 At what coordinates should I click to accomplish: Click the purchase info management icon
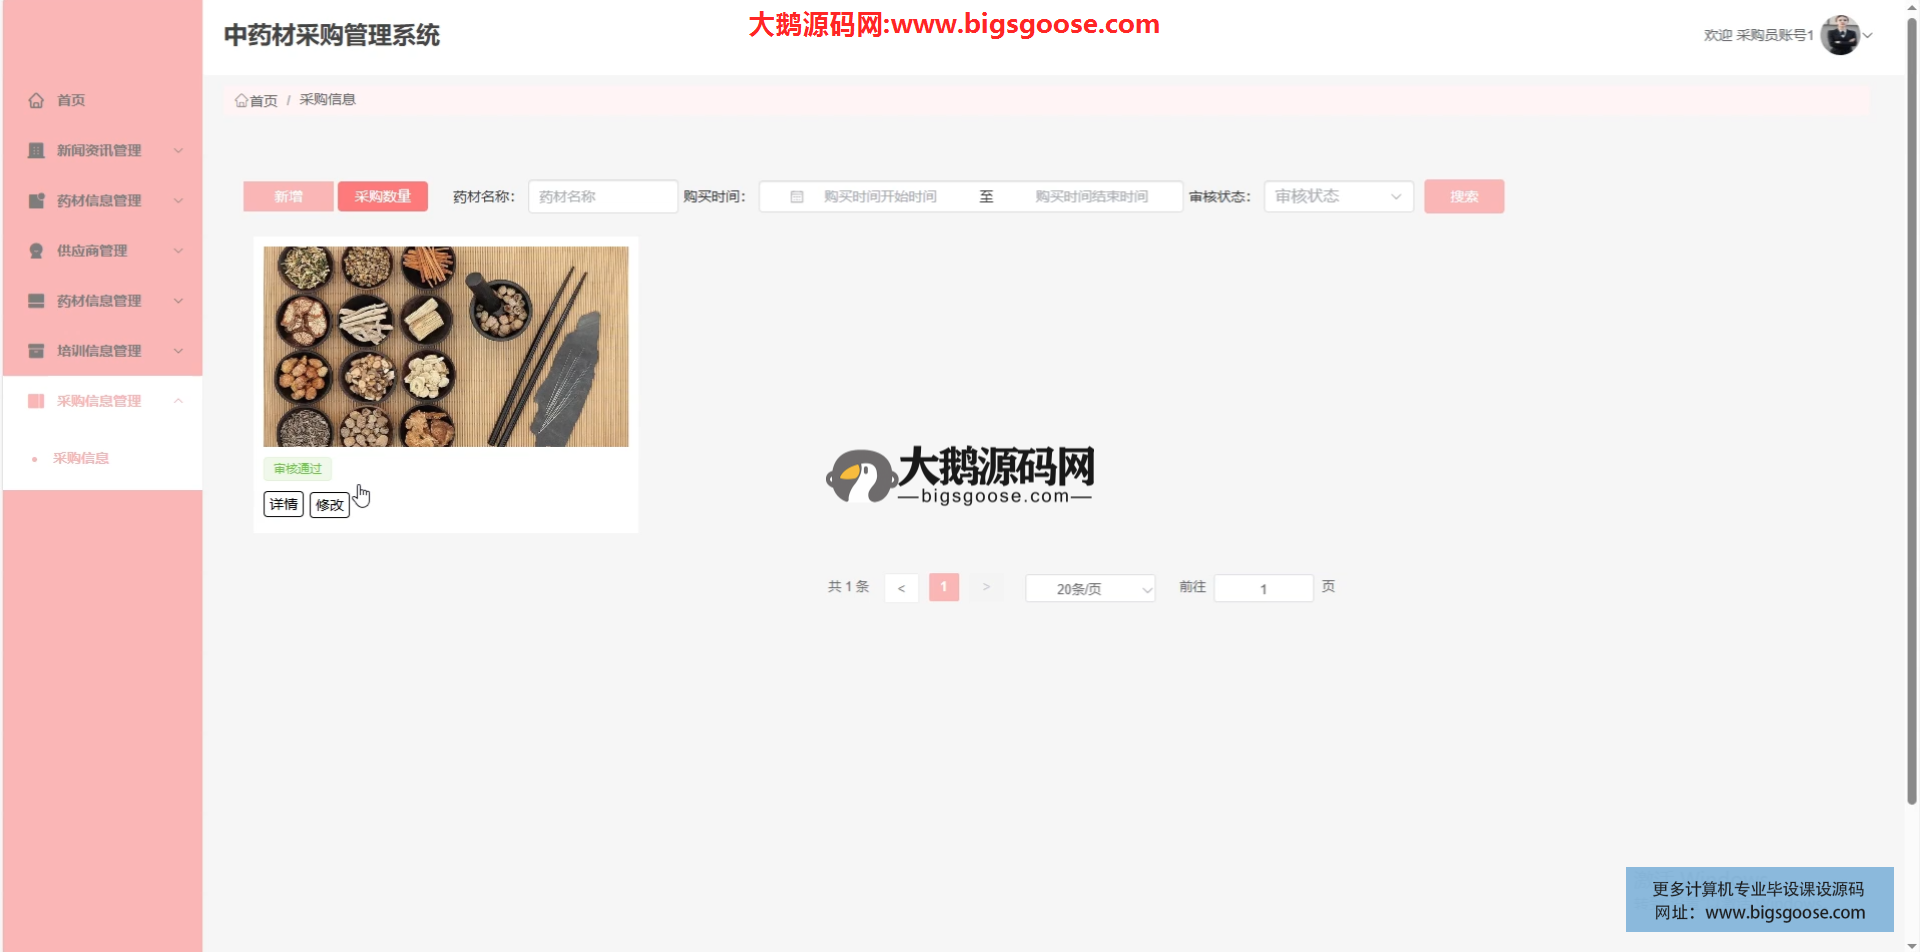(x=37, y=401)
